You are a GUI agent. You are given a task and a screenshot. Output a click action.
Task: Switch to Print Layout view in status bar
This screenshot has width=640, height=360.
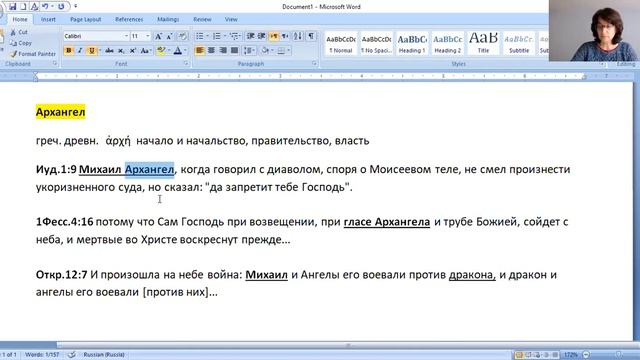(519, 354)
